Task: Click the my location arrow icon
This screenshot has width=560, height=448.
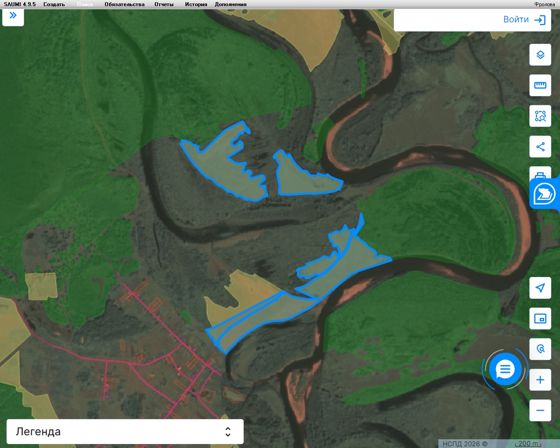Action: (540, 288)
